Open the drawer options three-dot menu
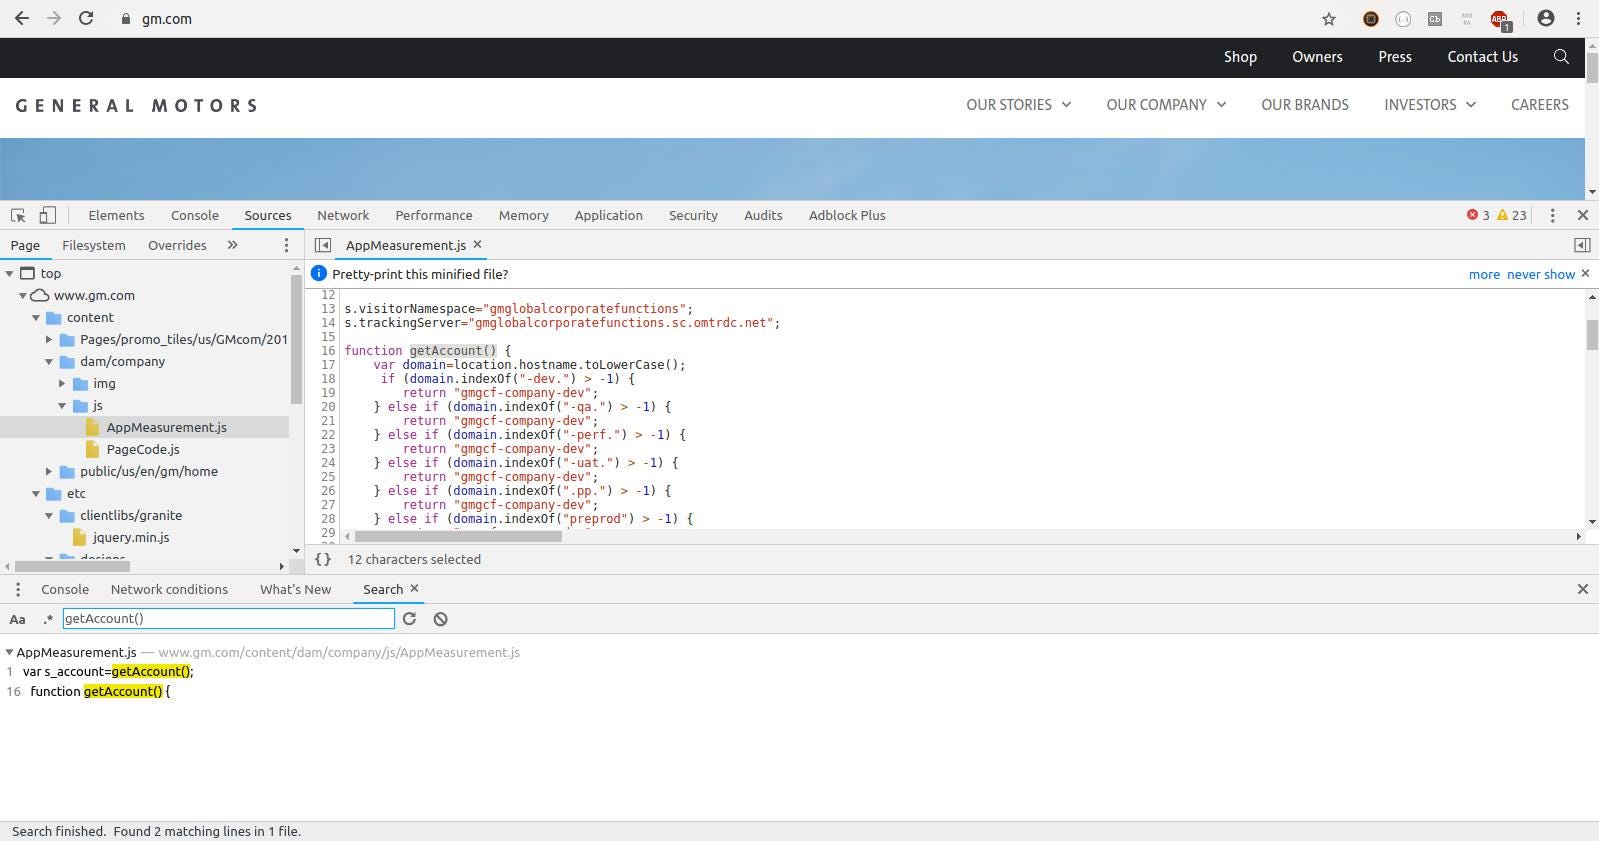Screen dimensions: 1599x841 (x=18, y=589)
